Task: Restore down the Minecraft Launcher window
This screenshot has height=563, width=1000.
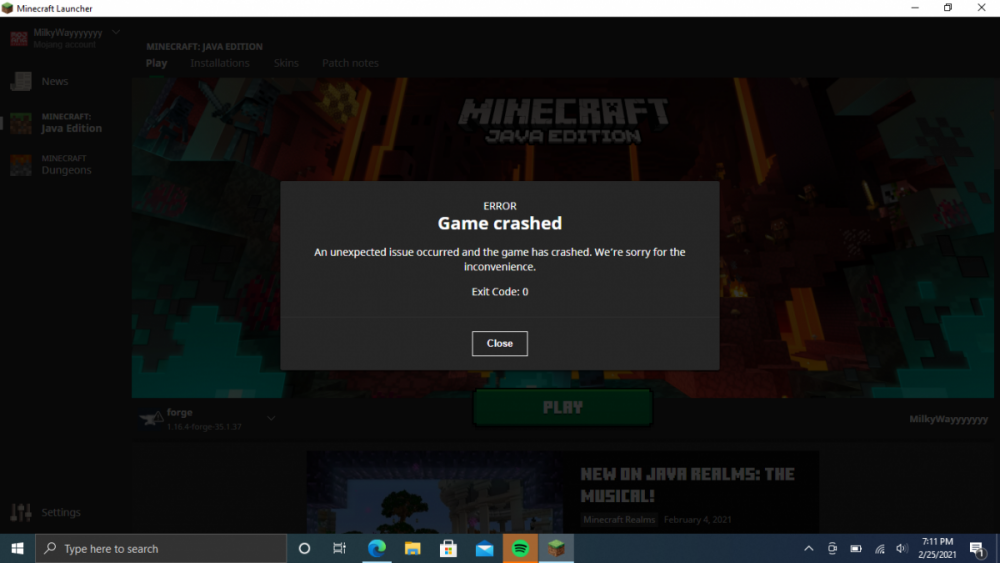Action: point(948,8)
